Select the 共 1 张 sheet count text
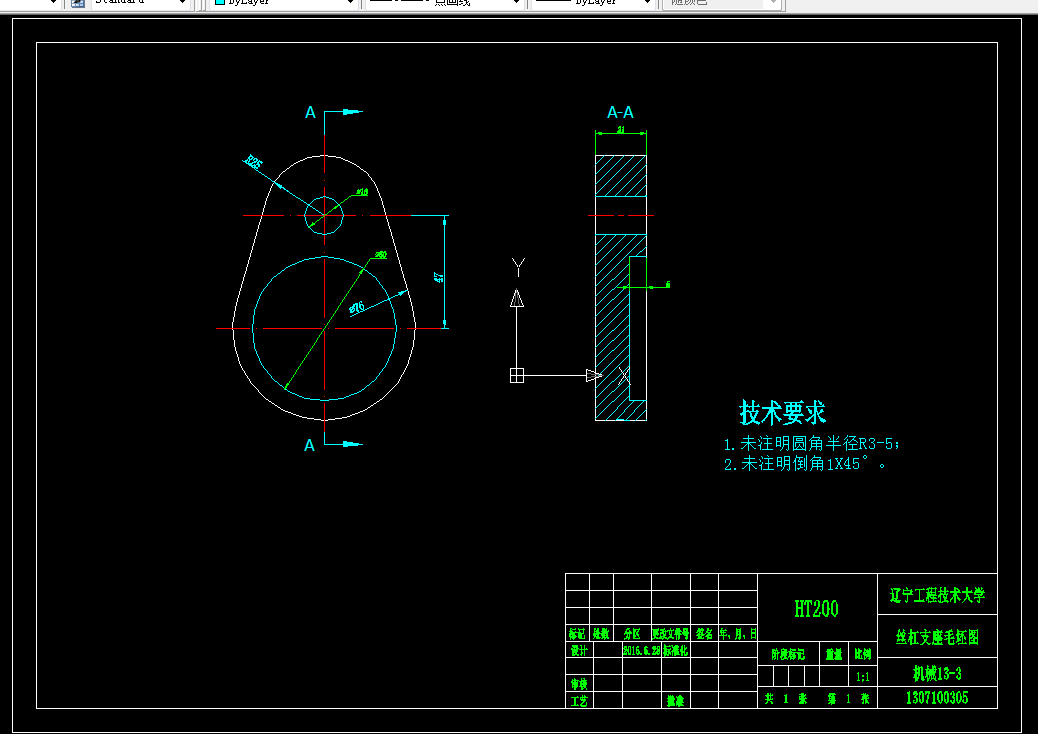Image resolution: width=1038 pixels, height=734 pixels. click(x=786, y=698)
